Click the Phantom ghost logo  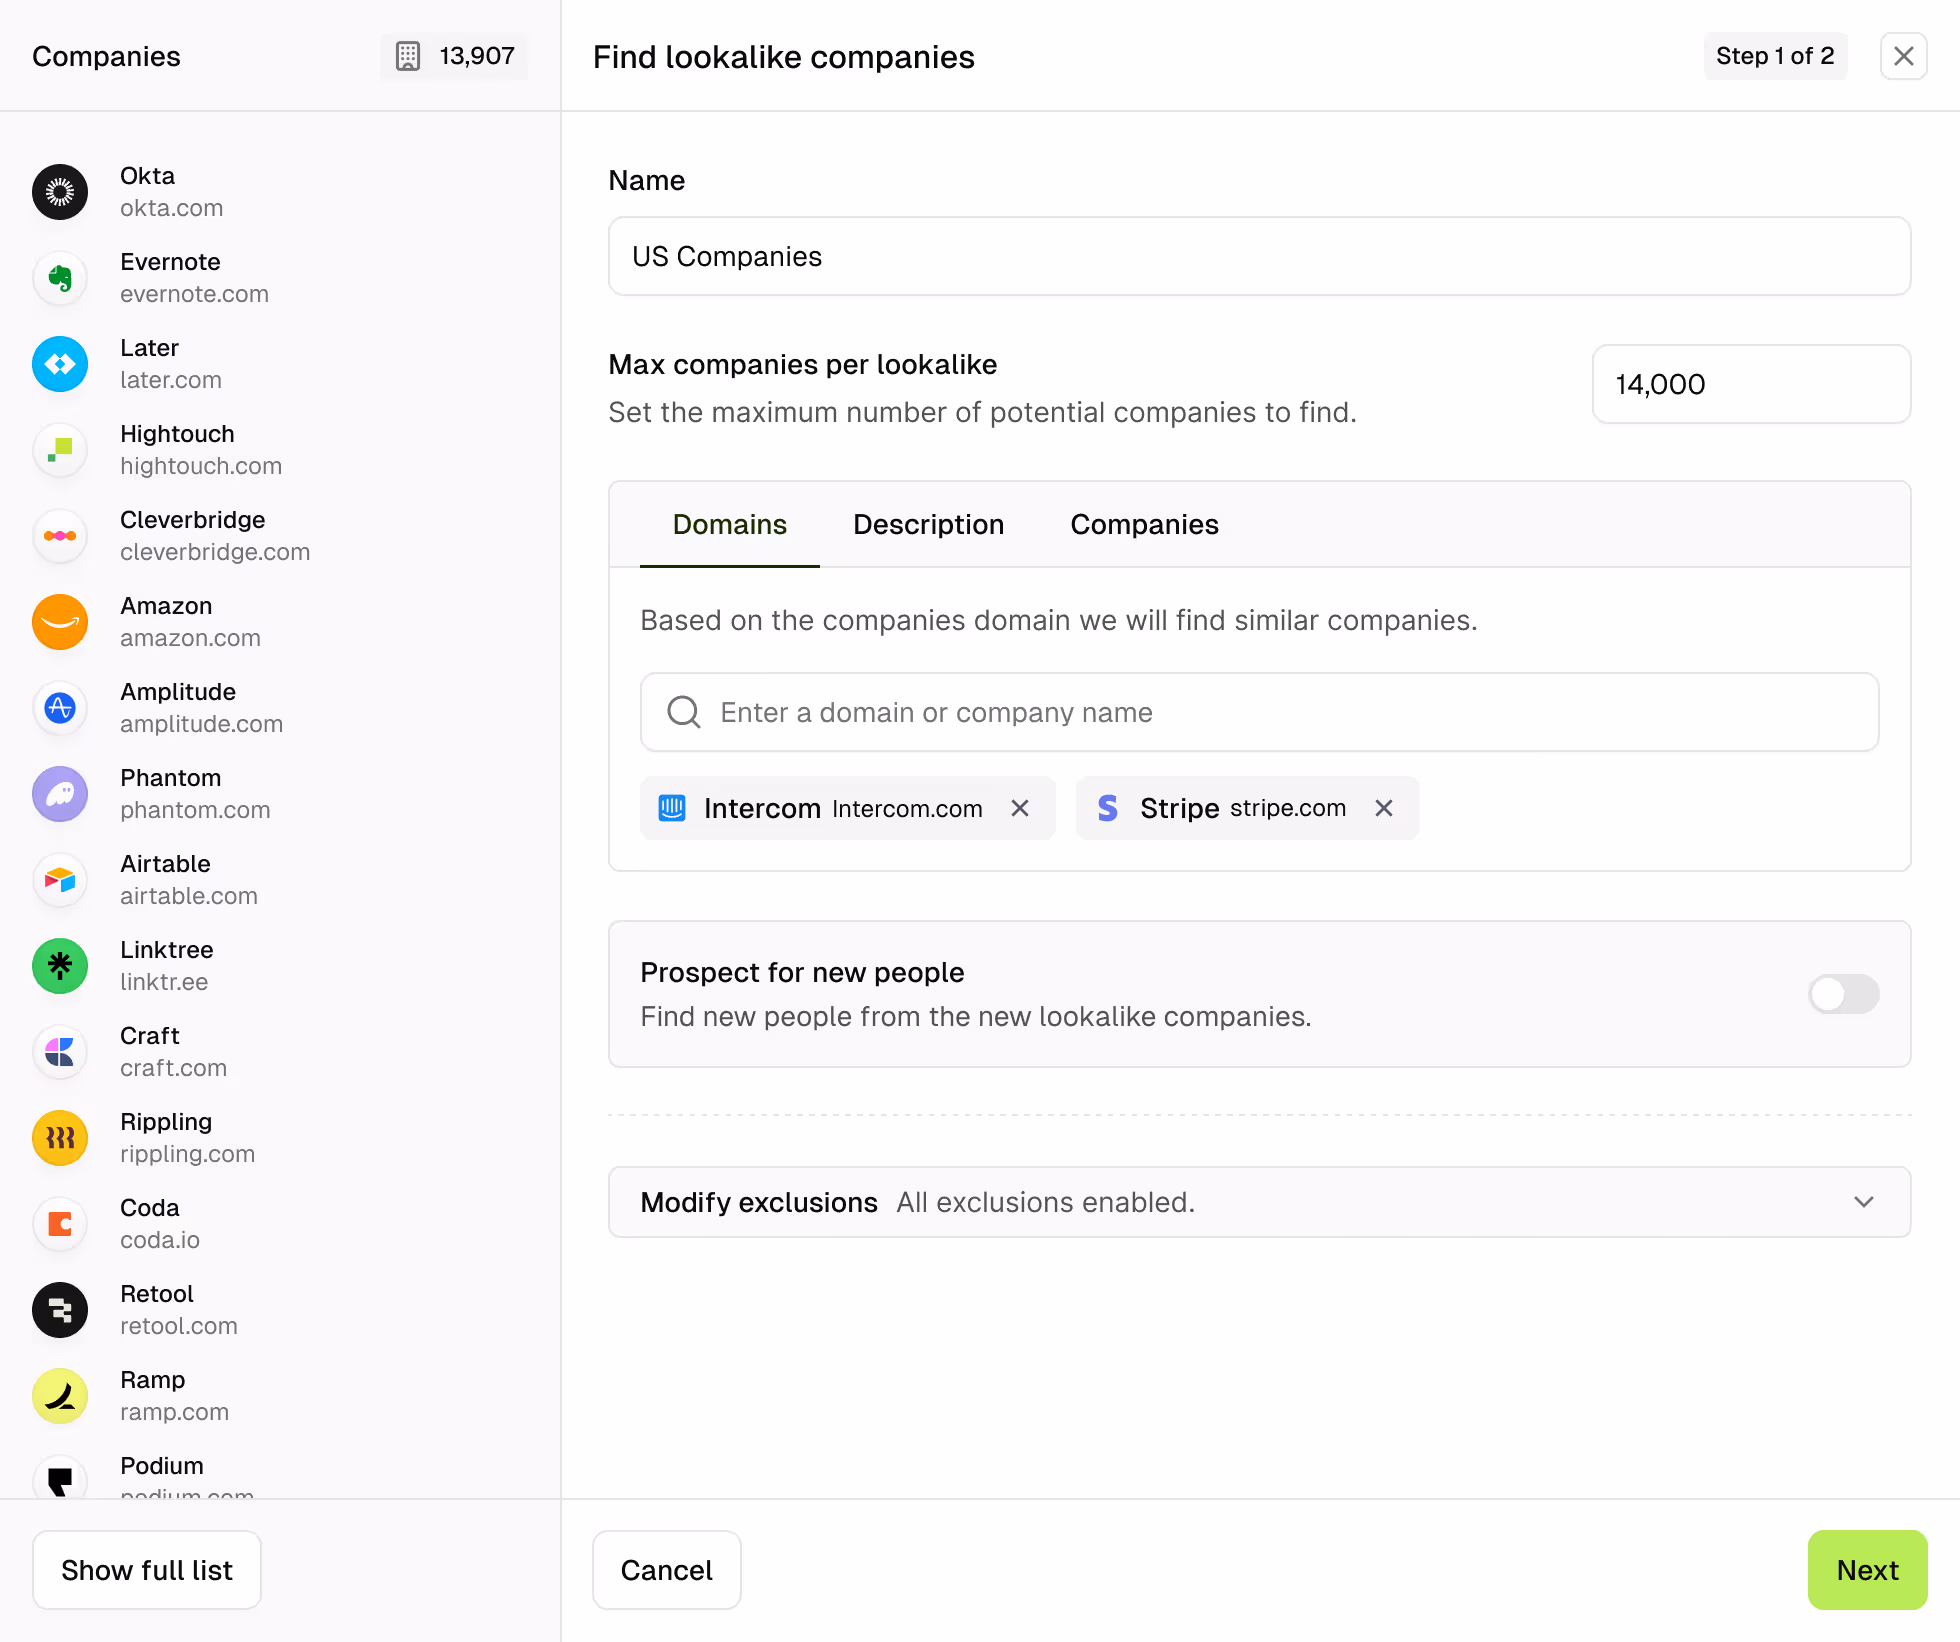pos(60,794)
